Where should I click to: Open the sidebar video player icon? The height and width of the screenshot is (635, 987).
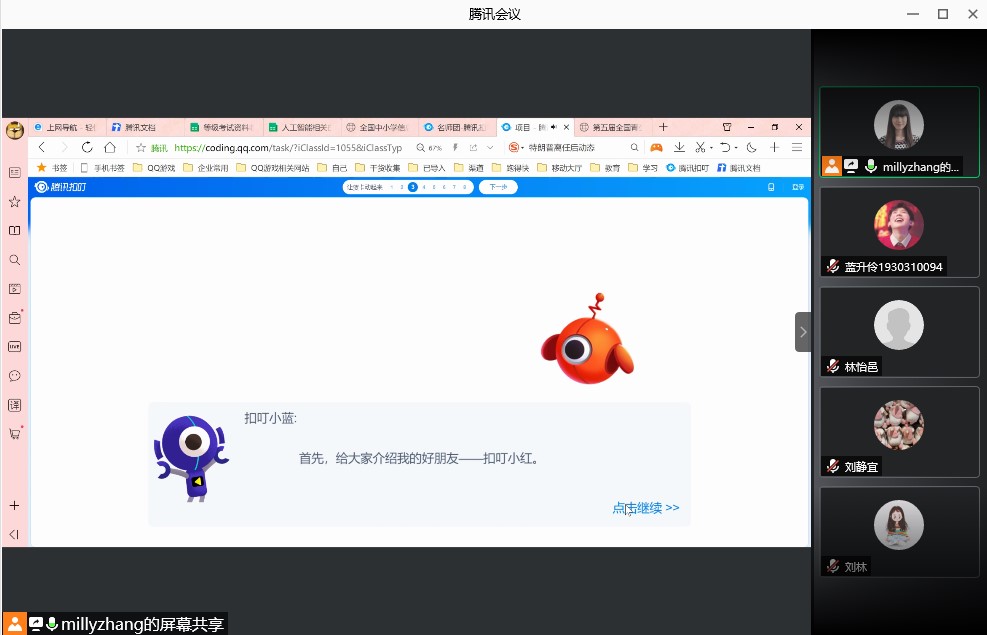[14, 289]
